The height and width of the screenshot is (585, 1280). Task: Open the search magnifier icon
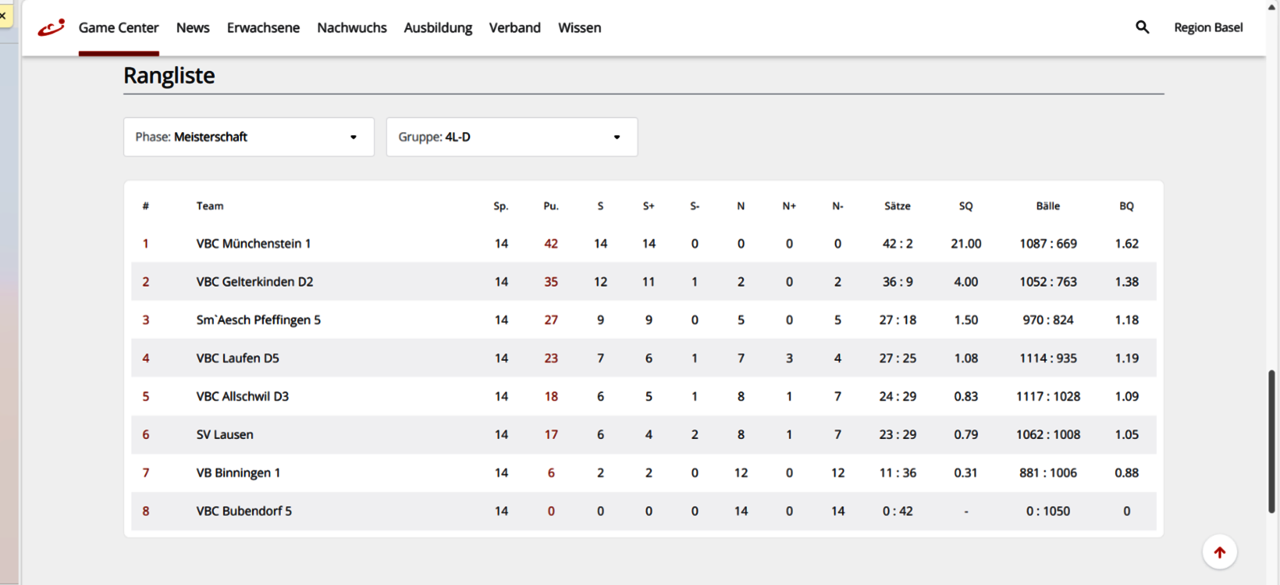1142,28
